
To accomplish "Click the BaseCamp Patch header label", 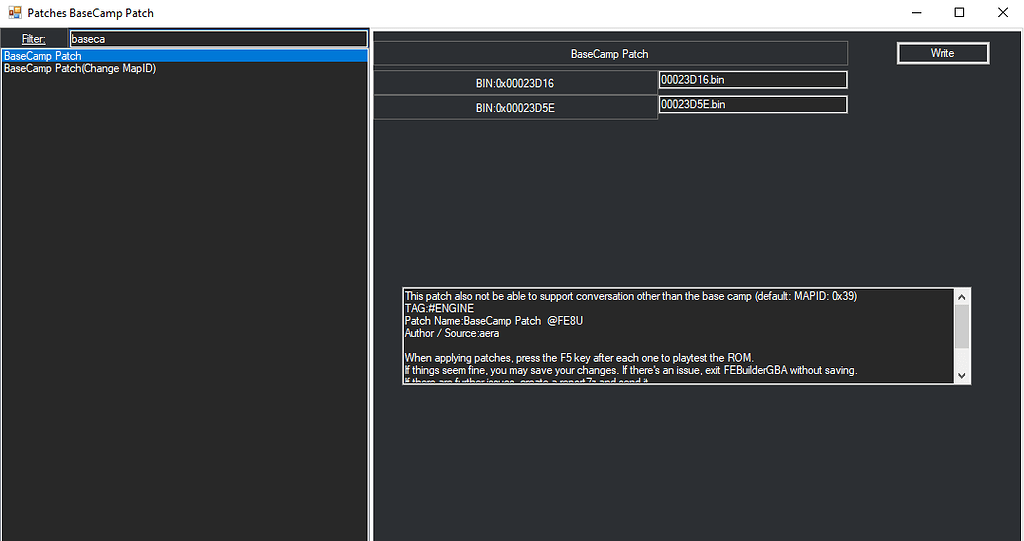I will (x=609, y=54).
